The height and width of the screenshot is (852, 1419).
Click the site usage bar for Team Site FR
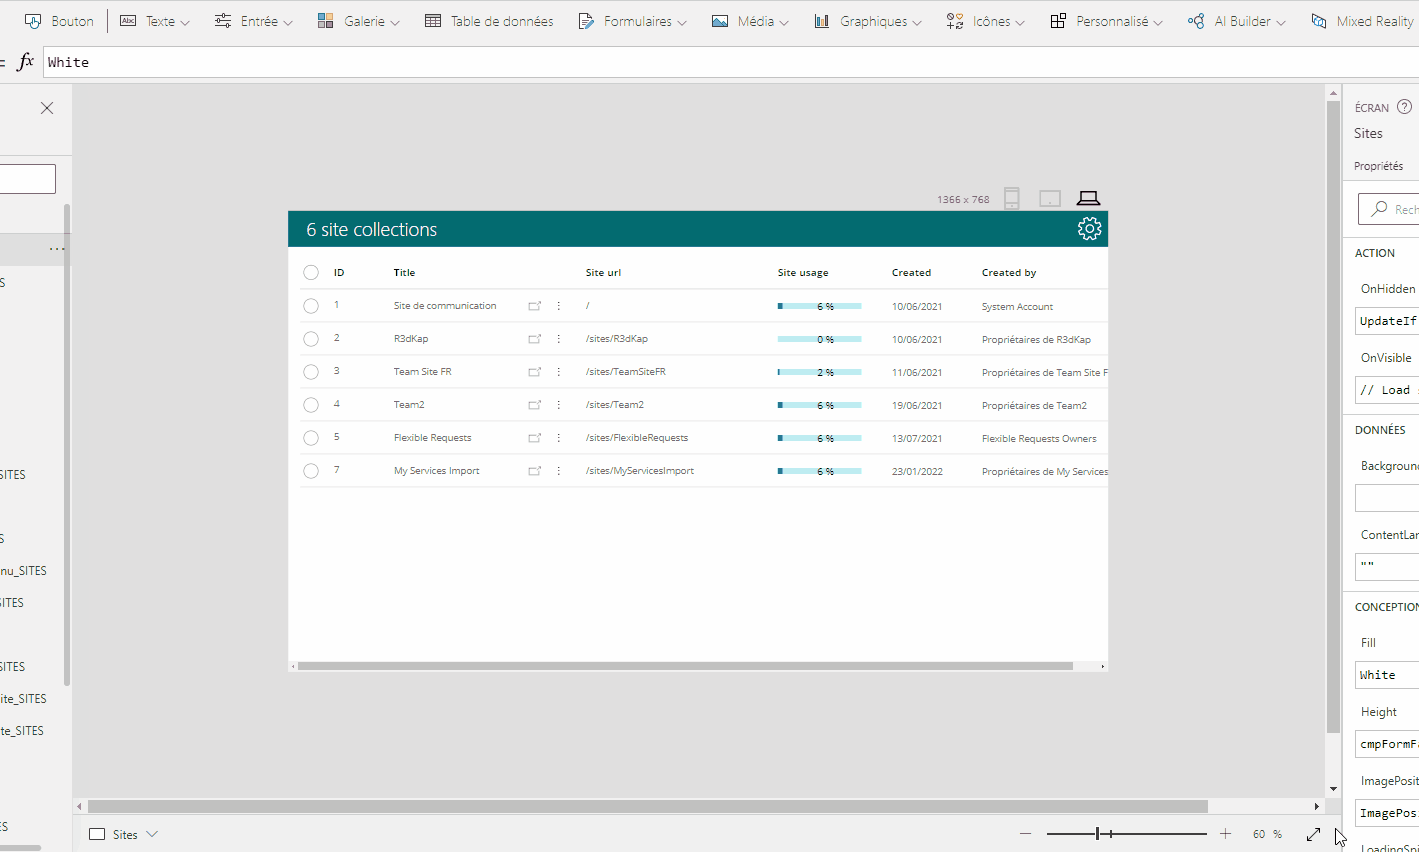pyautogui.click(x=820, y=372)
